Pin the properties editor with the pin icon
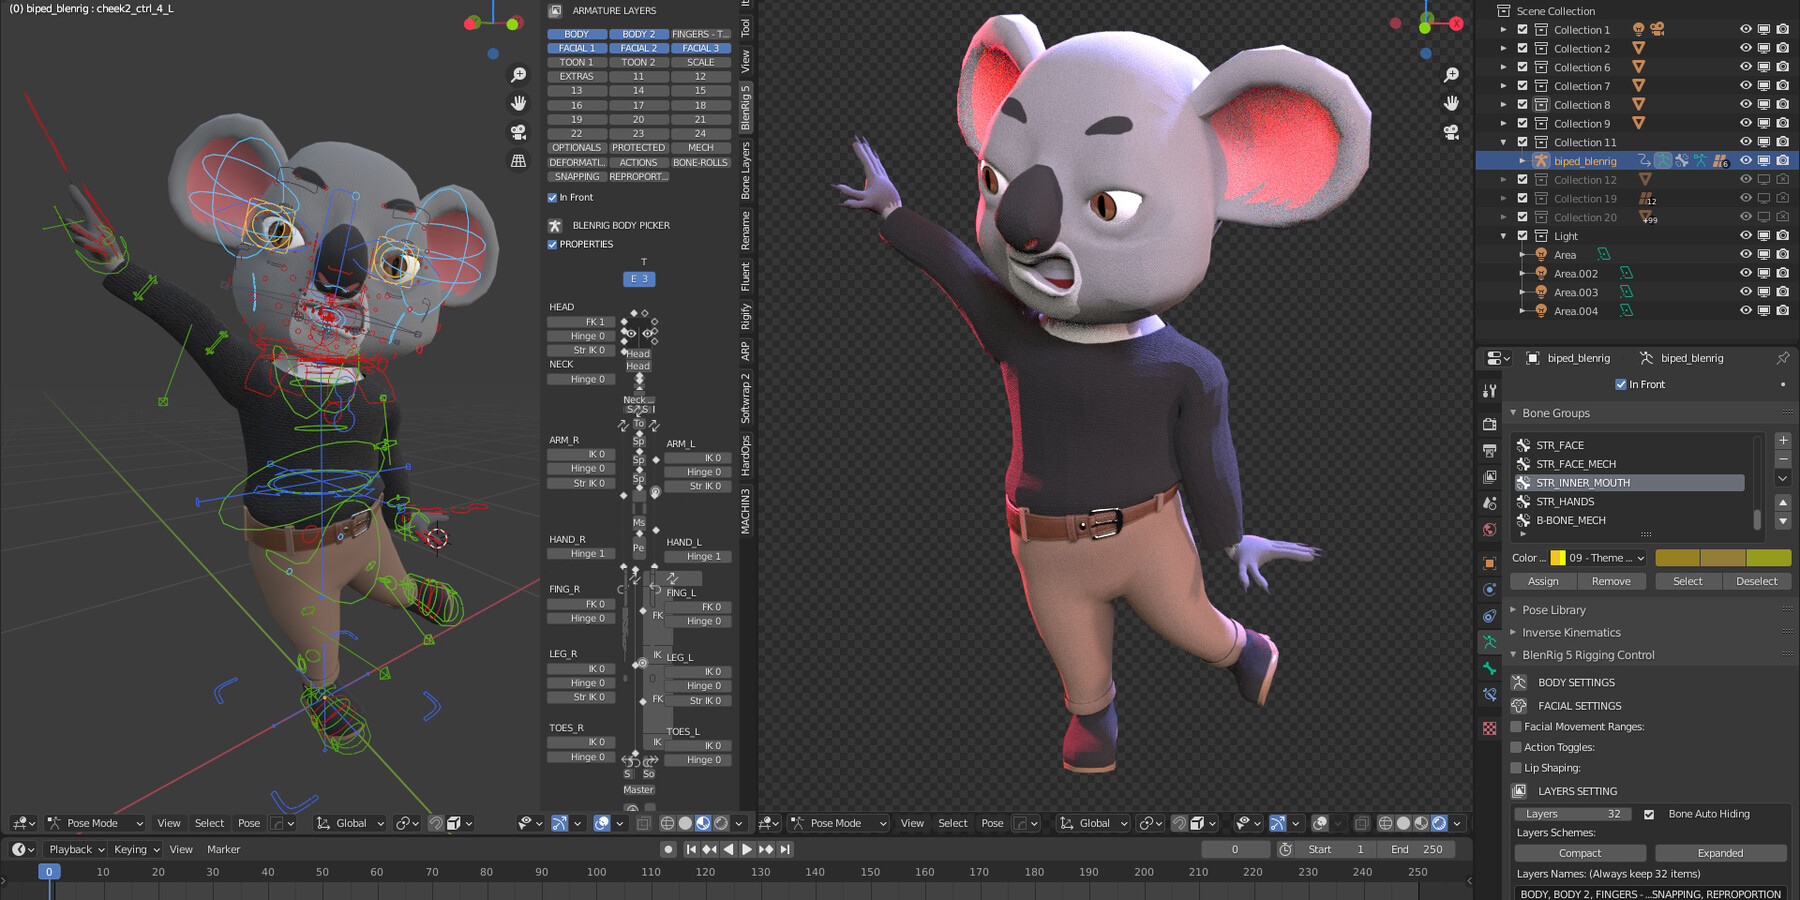 (x=1782, y=358)
